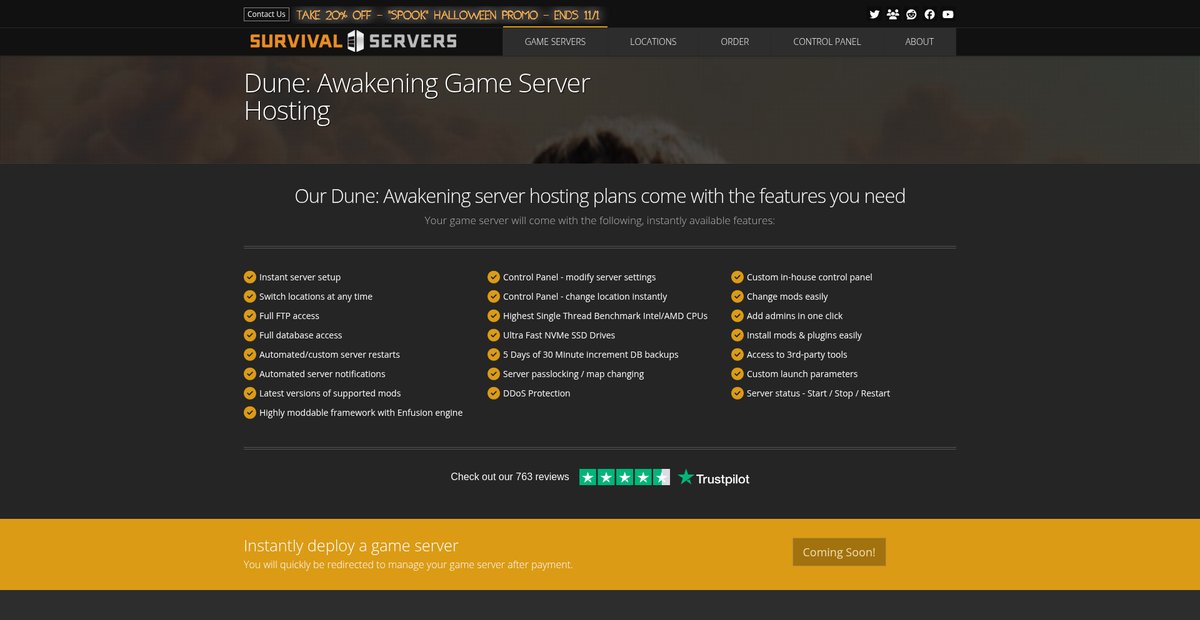The width and height of the screenshot is (1200, 620).
Task: Click the Survival Servers logo
Action: [353, 41]
